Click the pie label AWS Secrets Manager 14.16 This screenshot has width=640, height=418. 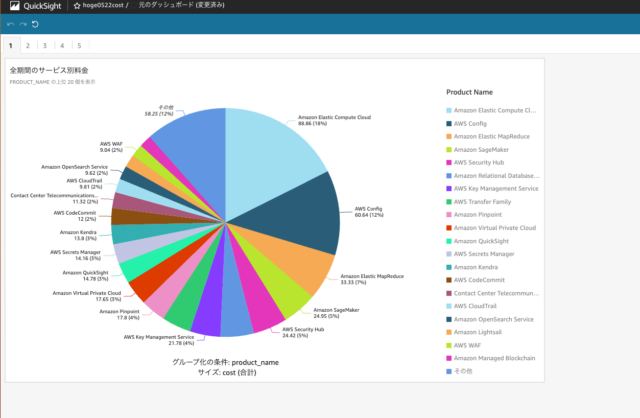point(76,255)
